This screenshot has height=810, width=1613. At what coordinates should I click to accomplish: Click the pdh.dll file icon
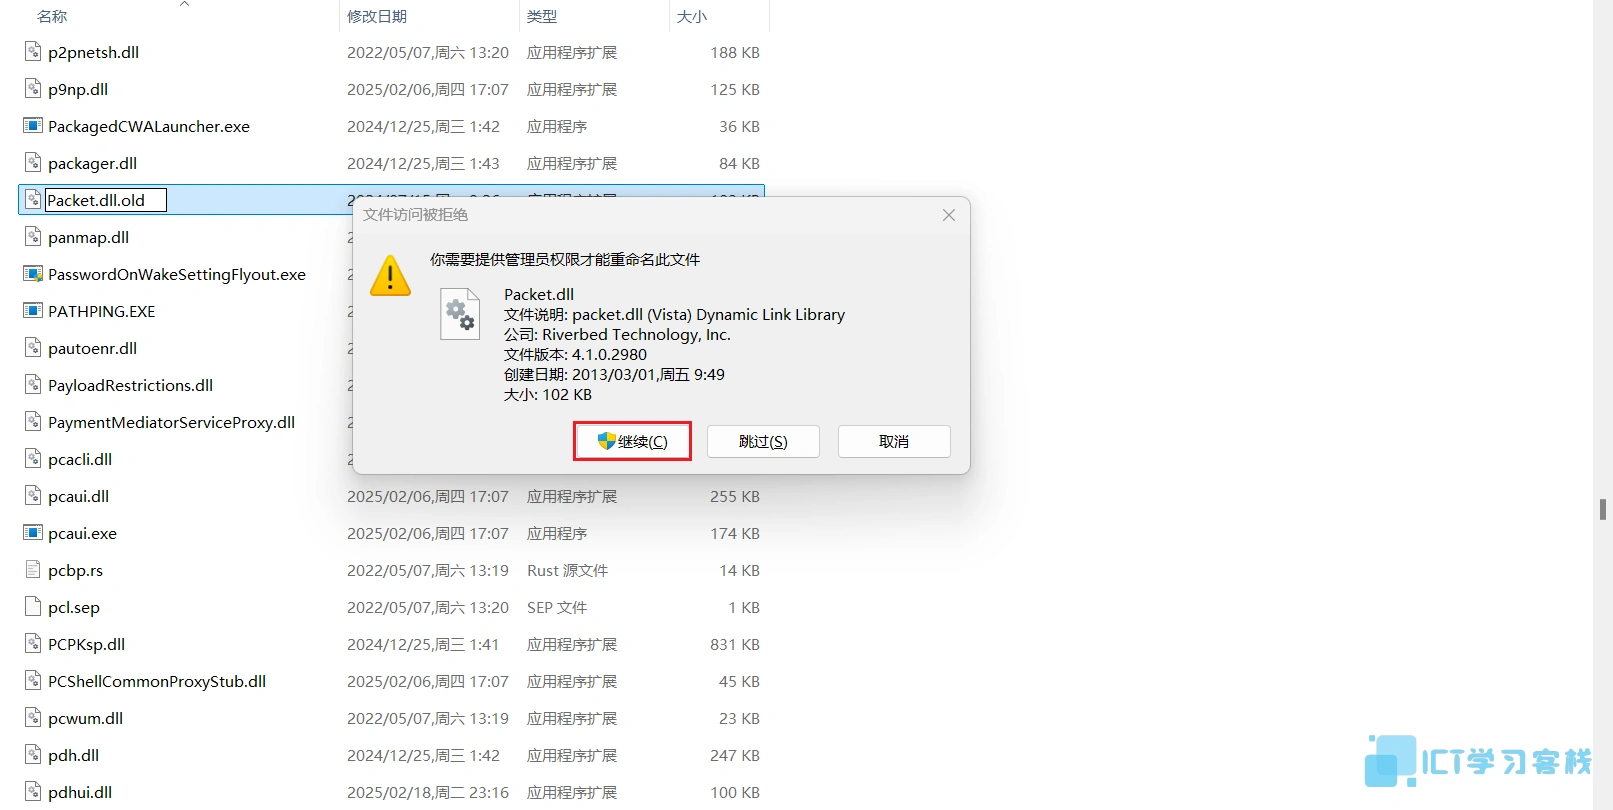(x=33, y=755)
